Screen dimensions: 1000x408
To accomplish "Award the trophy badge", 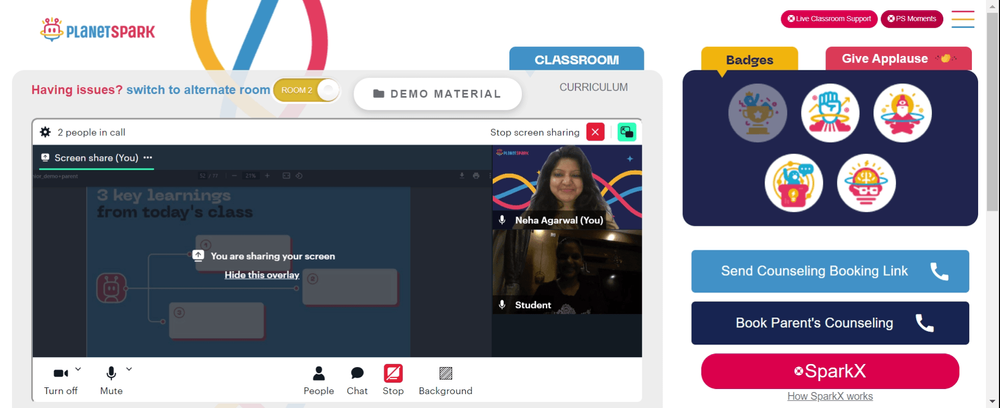I will 758,113.
